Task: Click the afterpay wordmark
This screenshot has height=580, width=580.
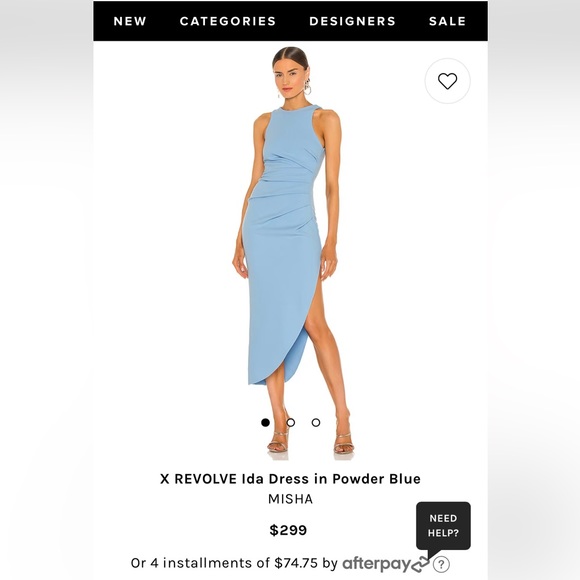Action: point(377,564)
